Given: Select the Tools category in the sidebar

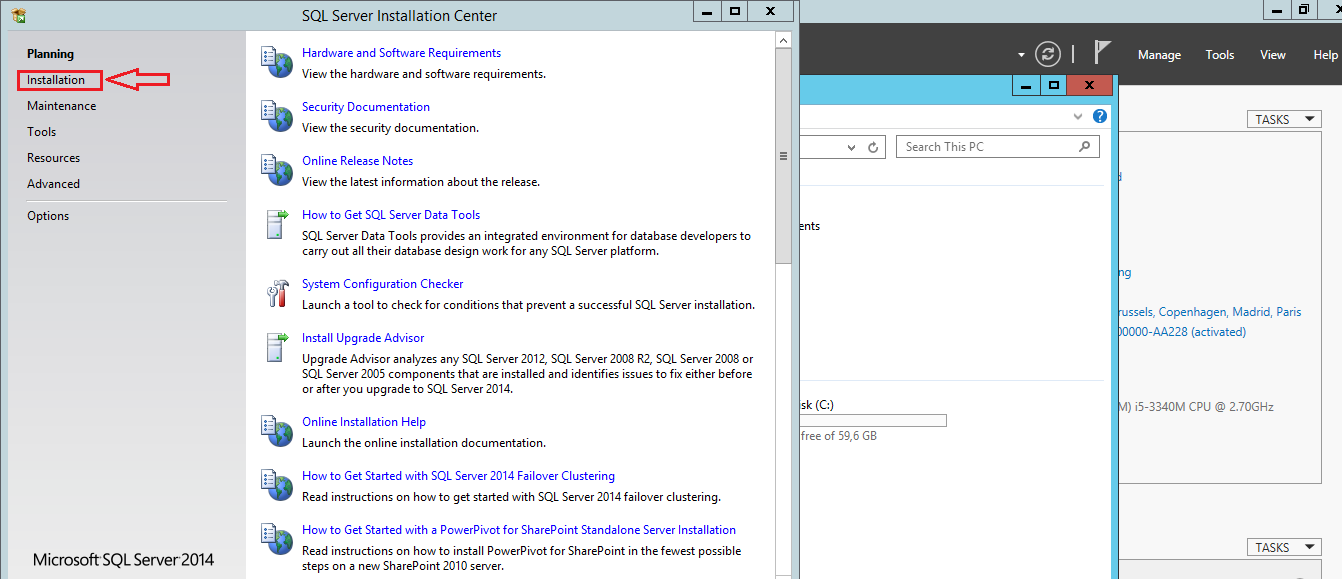Looking at the screenshot, I should pyautogui.click(x=41, y=132).
